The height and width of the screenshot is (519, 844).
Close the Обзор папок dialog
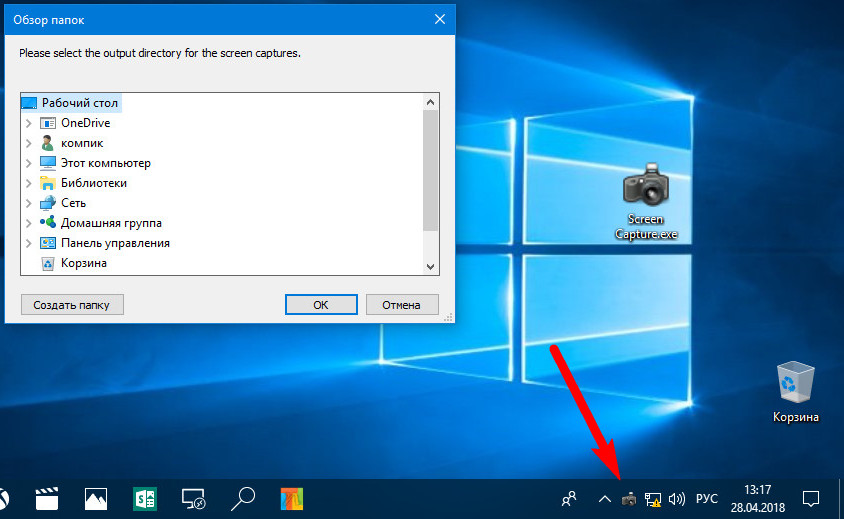pos(440,19)
